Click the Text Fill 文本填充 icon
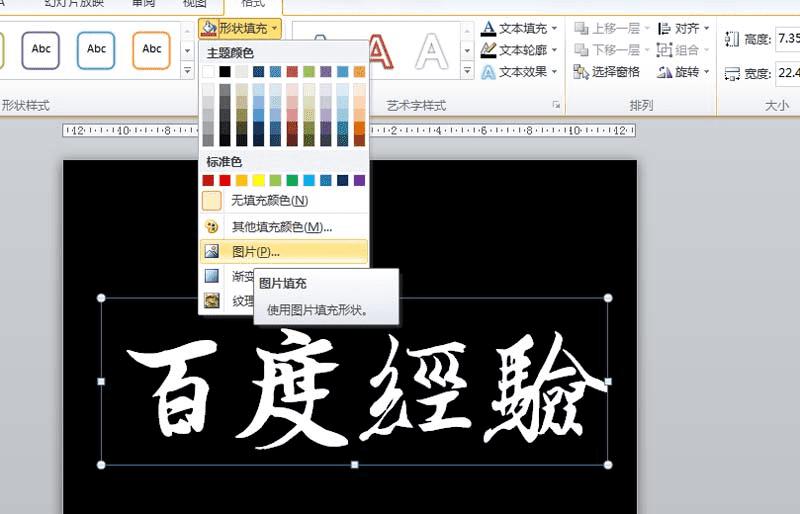Screen dimensions: 800x514 coord(488,29)
